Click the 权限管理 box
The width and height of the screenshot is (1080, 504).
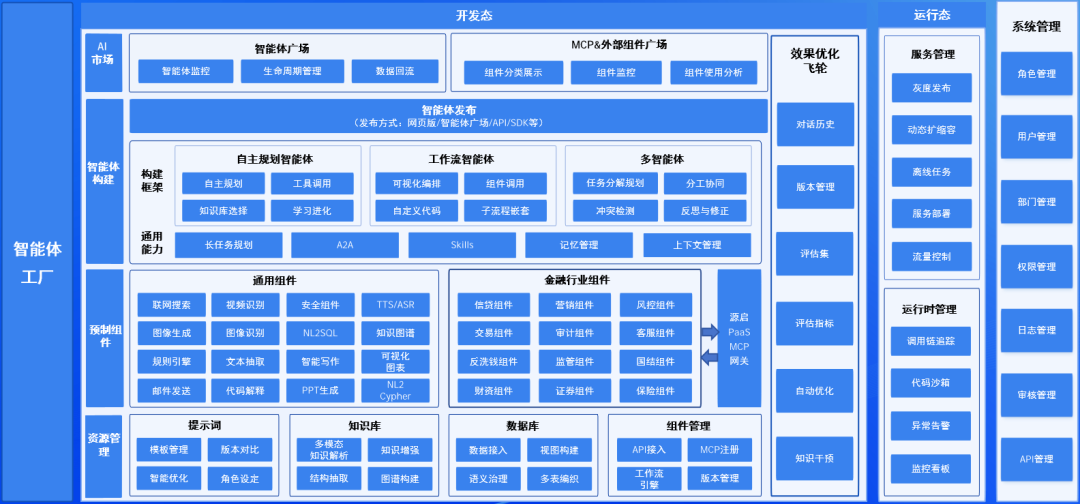coord(1037,266)
